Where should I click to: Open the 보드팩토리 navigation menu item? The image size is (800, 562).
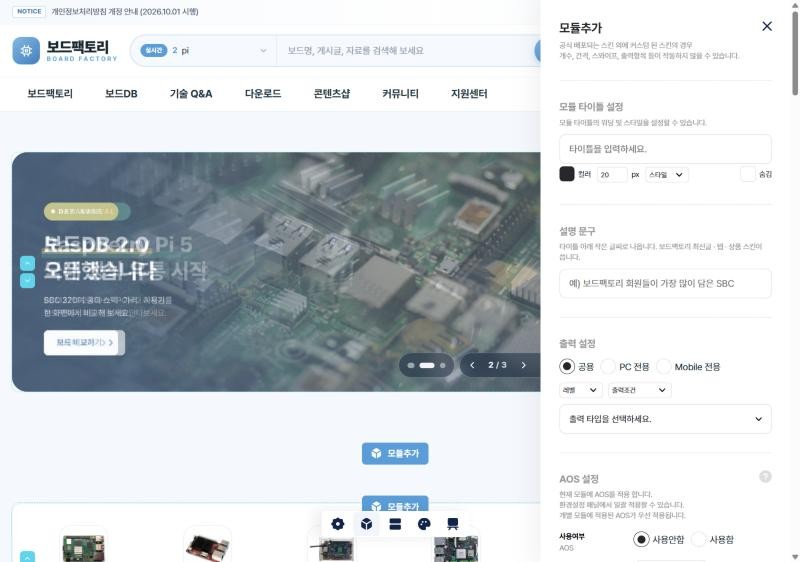50,94
